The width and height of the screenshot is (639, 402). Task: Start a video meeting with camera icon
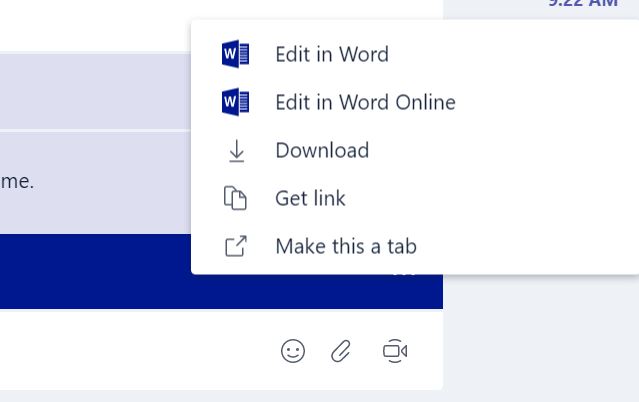[395, 351]
